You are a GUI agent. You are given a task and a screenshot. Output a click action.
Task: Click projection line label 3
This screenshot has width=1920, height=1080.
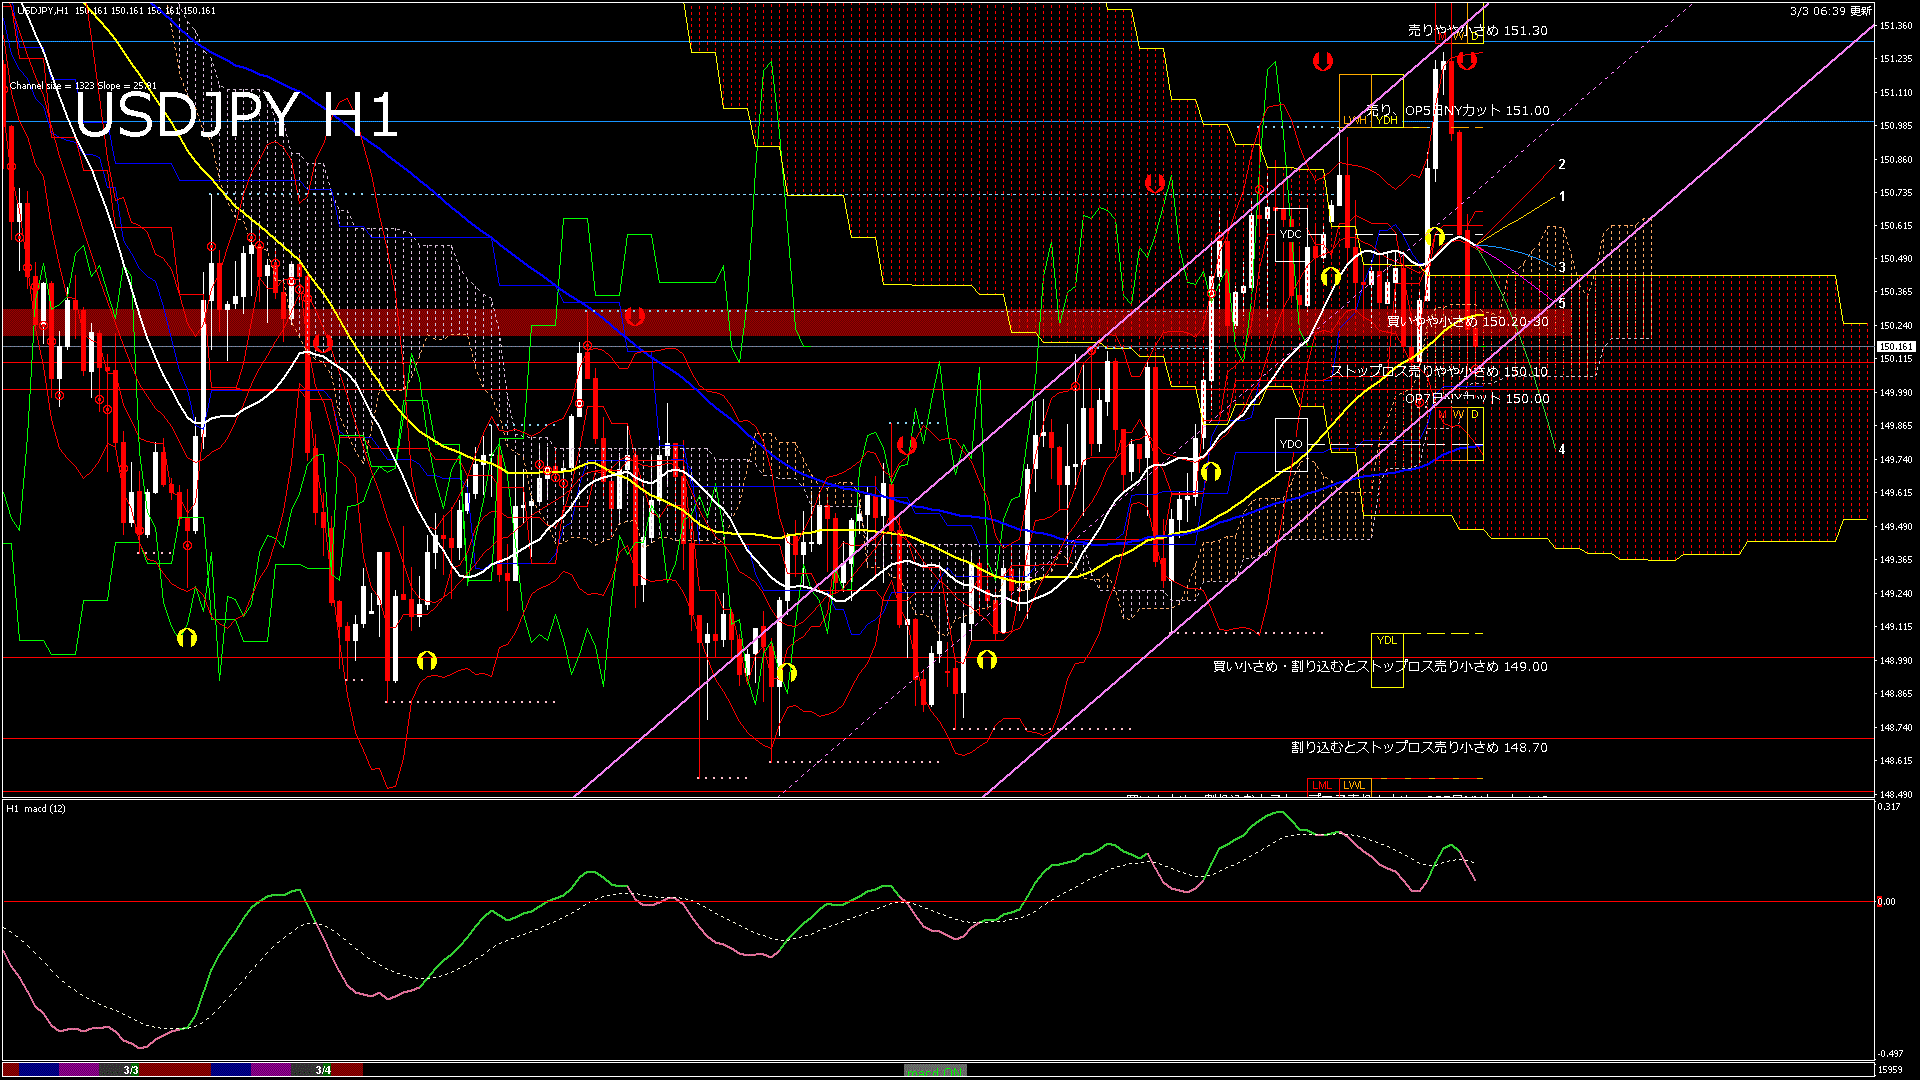tap(1562, 268)
